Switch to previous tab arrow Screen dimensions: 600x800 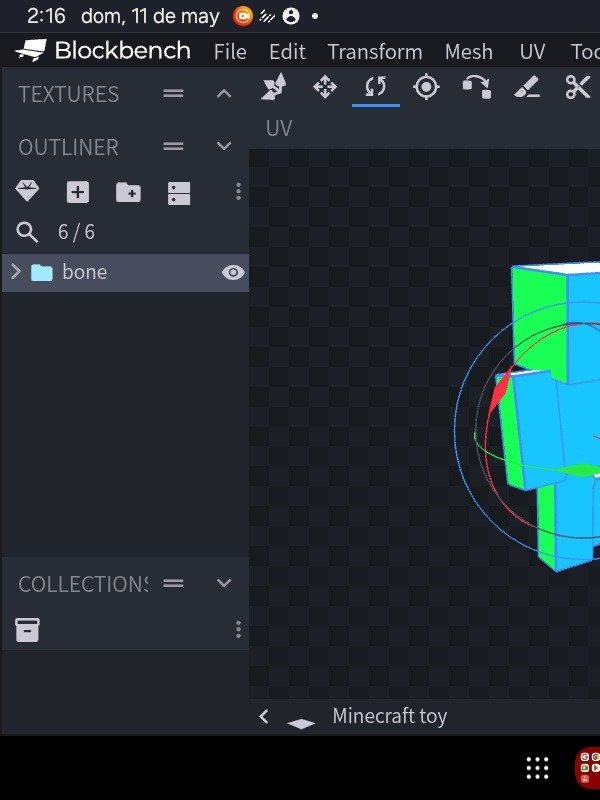pos(264,716)
